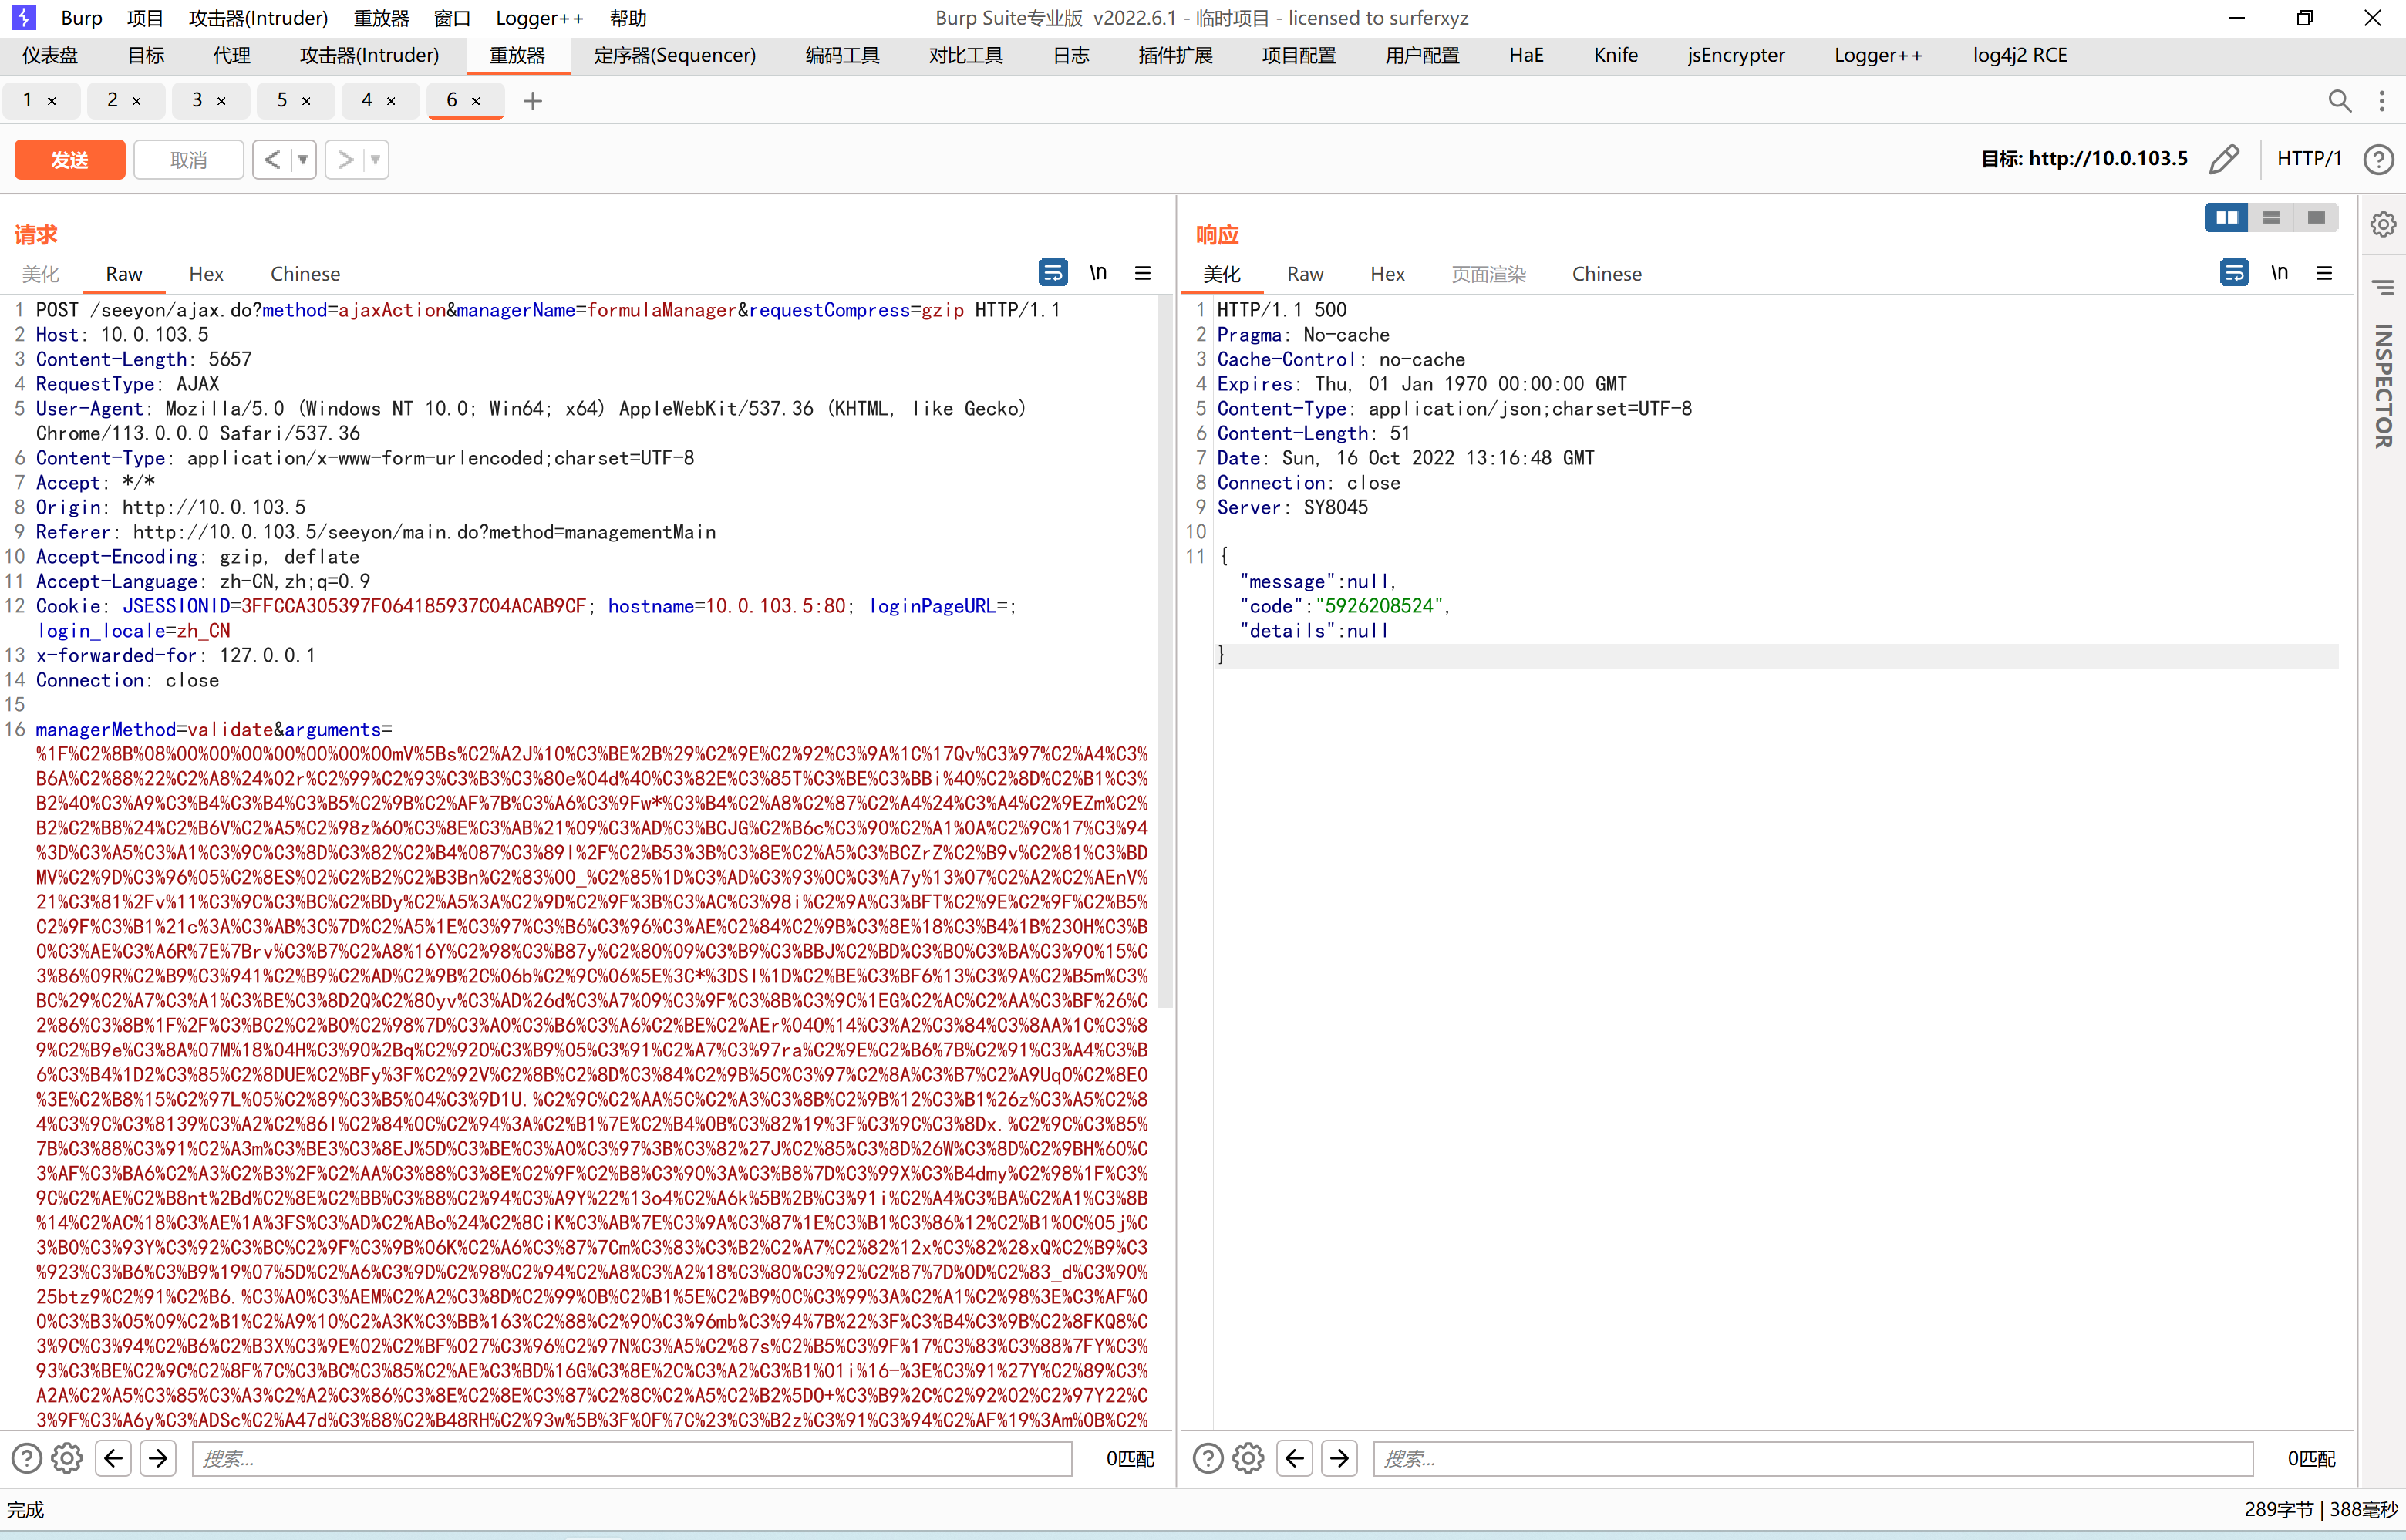The width and height of the screenshot is (2406, 1540).
Task: Go forward to next request in history
Action: point(345,159)
